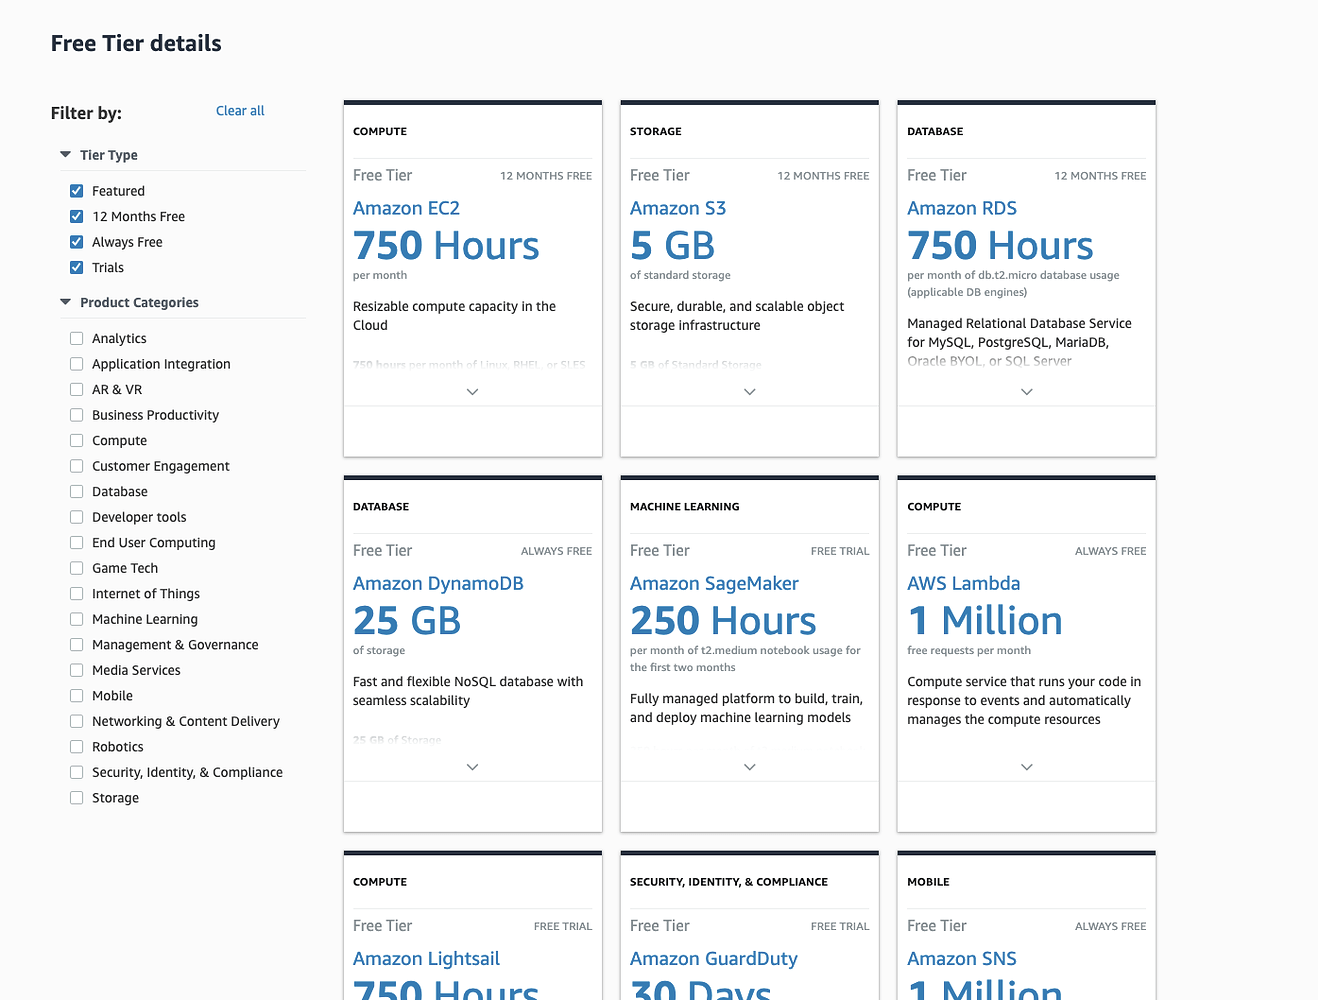Viewport: 1318px width, 1000px height.
Task: Click the "MOBILE" card category label
Action: coord(928,882)
